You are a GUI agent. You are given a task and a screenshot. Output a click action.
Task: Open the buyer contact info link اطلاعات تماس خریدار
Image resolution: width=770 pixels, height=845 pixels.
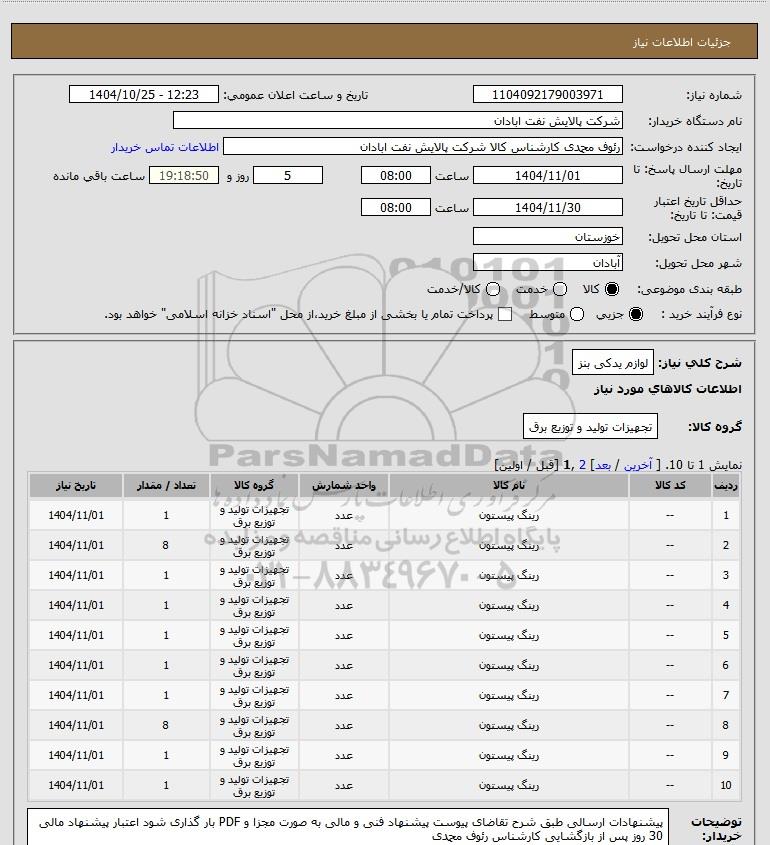(x=165, y=147)
